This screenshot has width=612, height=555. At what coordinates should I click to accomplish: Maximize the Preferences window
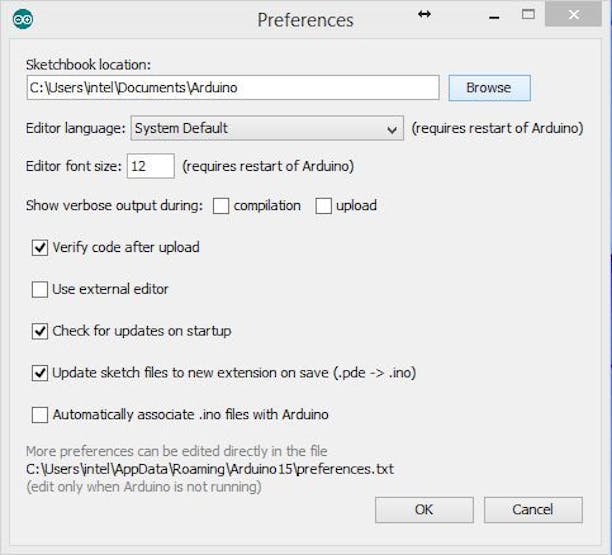[x=528, y=15]
